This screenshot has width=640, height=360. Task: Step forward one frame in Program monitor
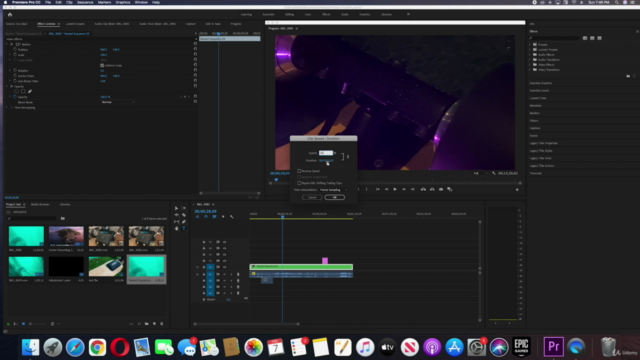404,189
